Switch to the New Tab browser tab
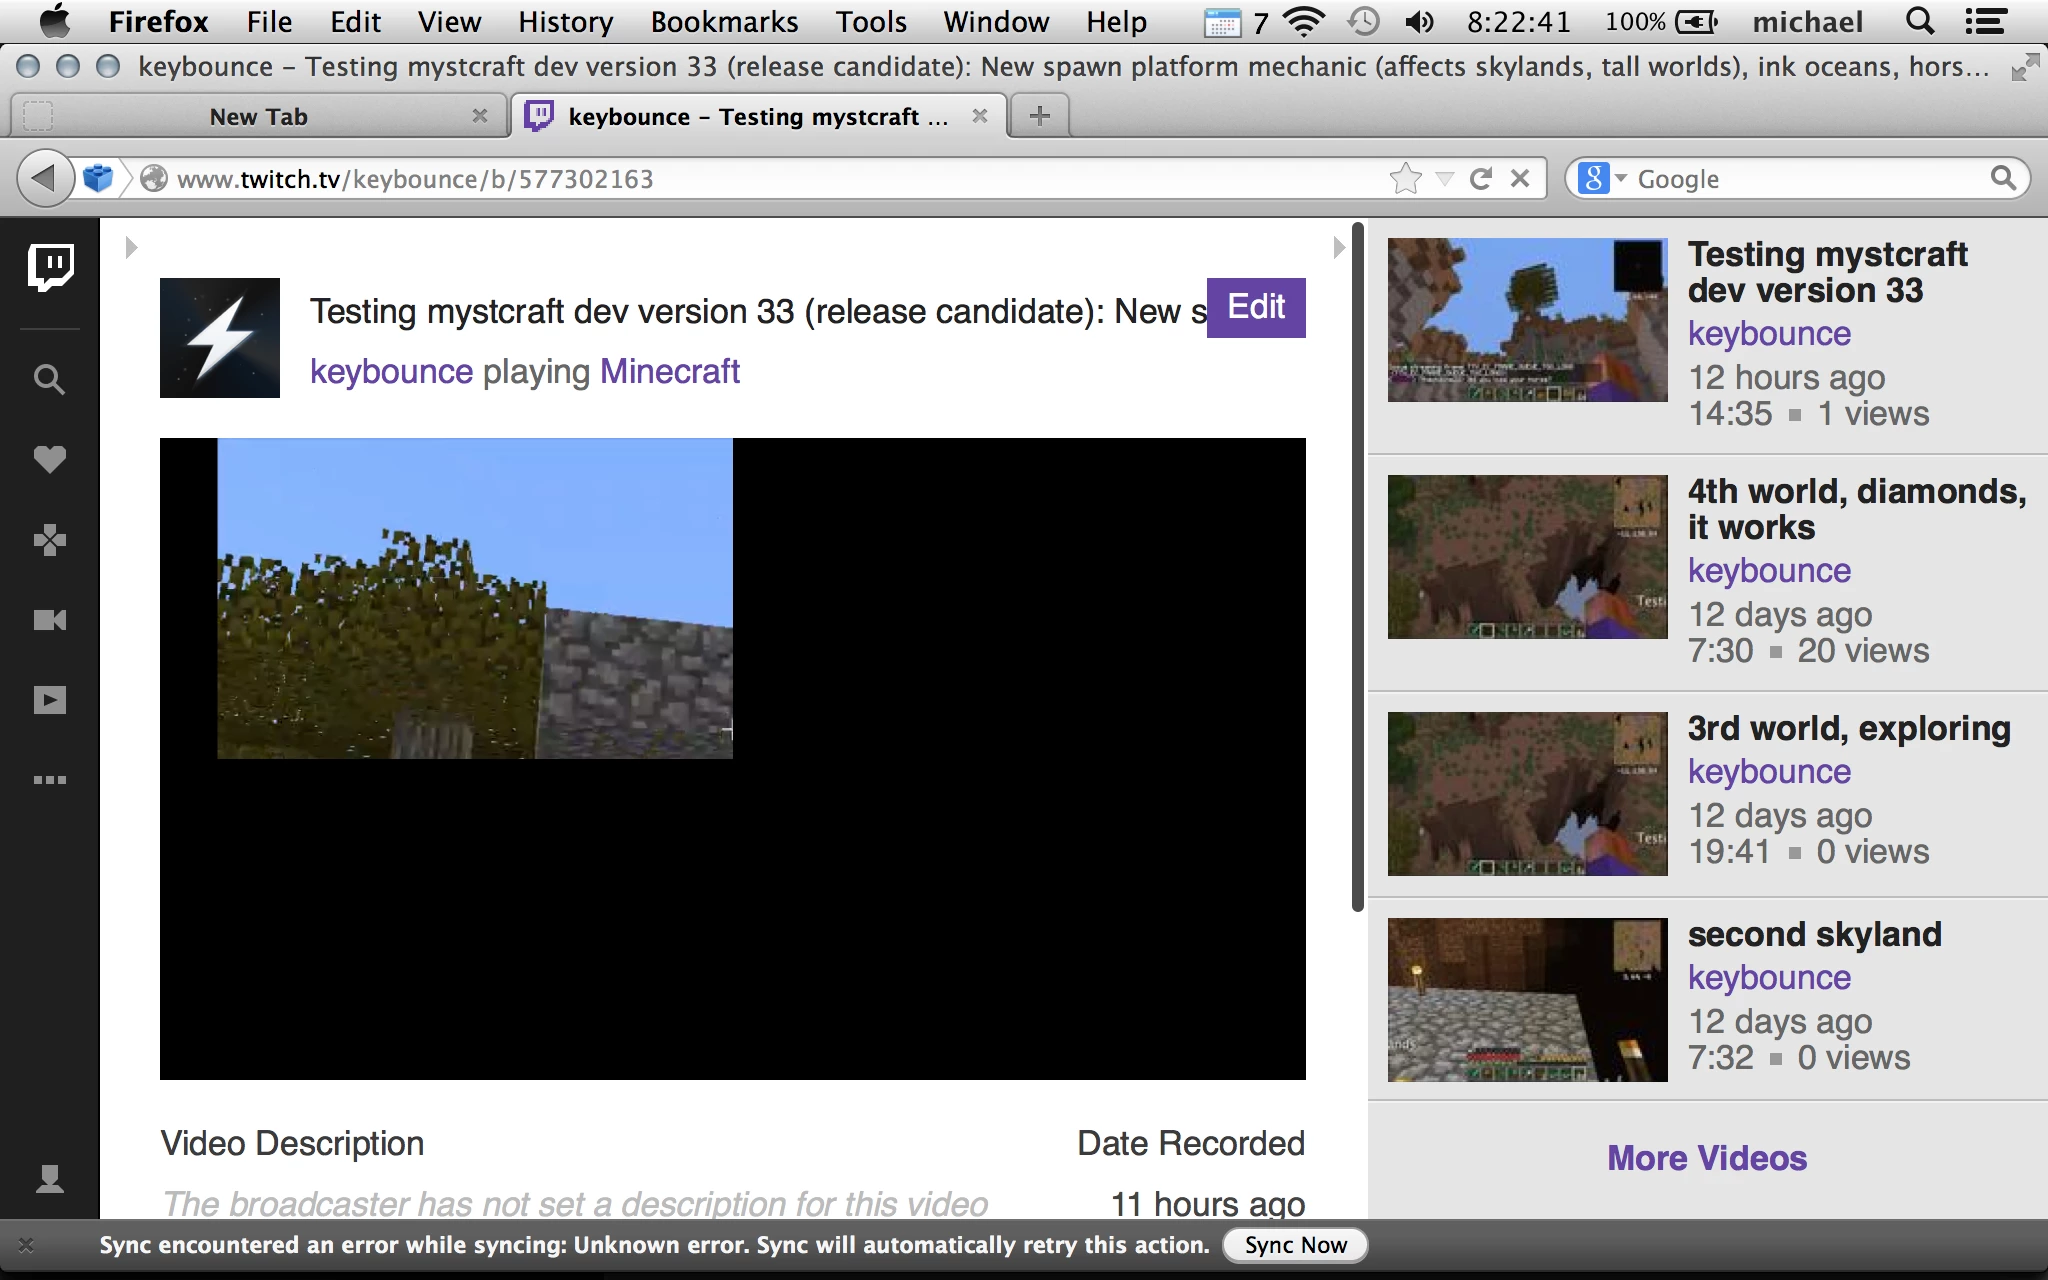Viewport: 2048px width, 1280px height. (258, 117)
